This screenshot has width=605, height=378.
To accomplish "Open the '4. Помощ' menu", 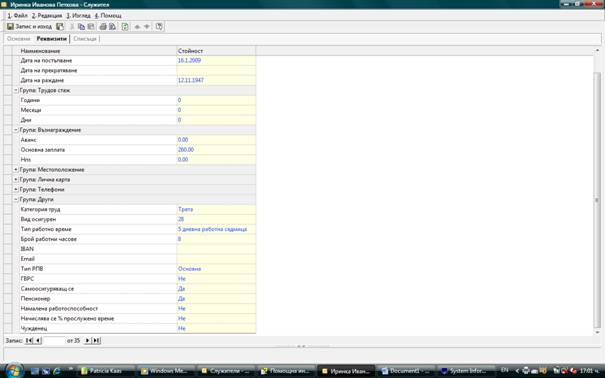I will 108,15.
